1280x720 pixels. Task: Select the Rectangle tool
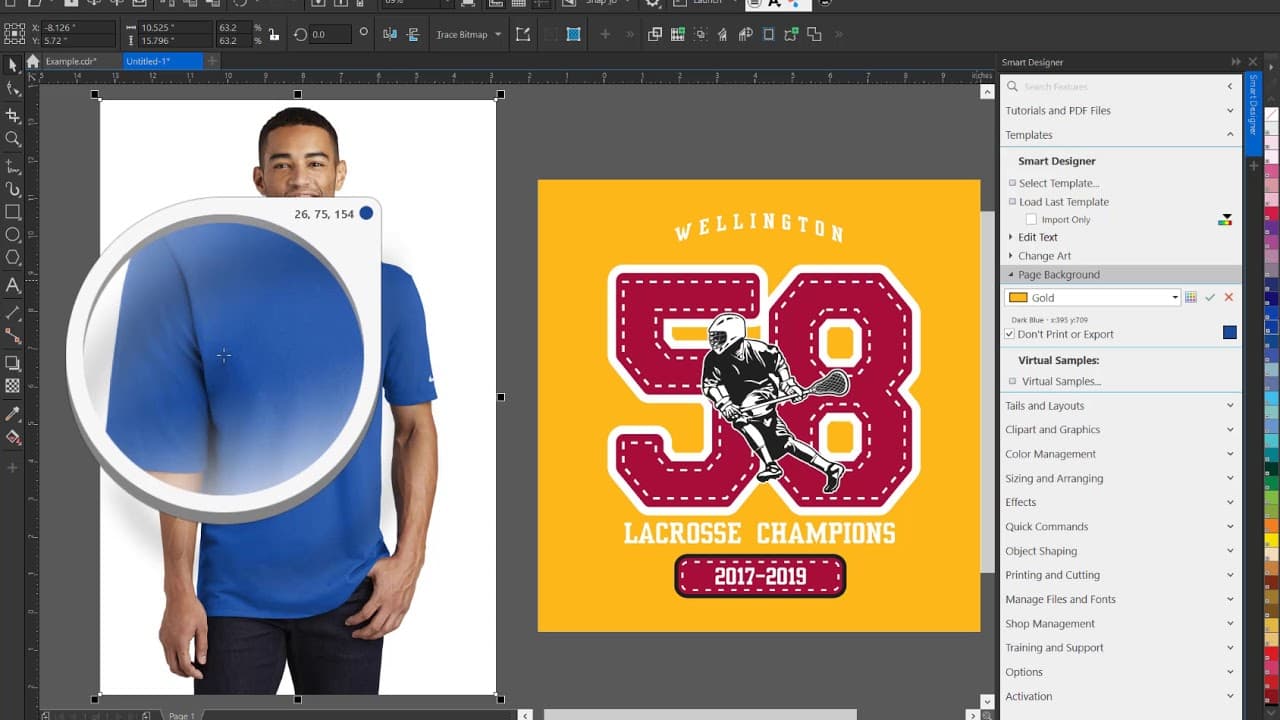point(13,212)
